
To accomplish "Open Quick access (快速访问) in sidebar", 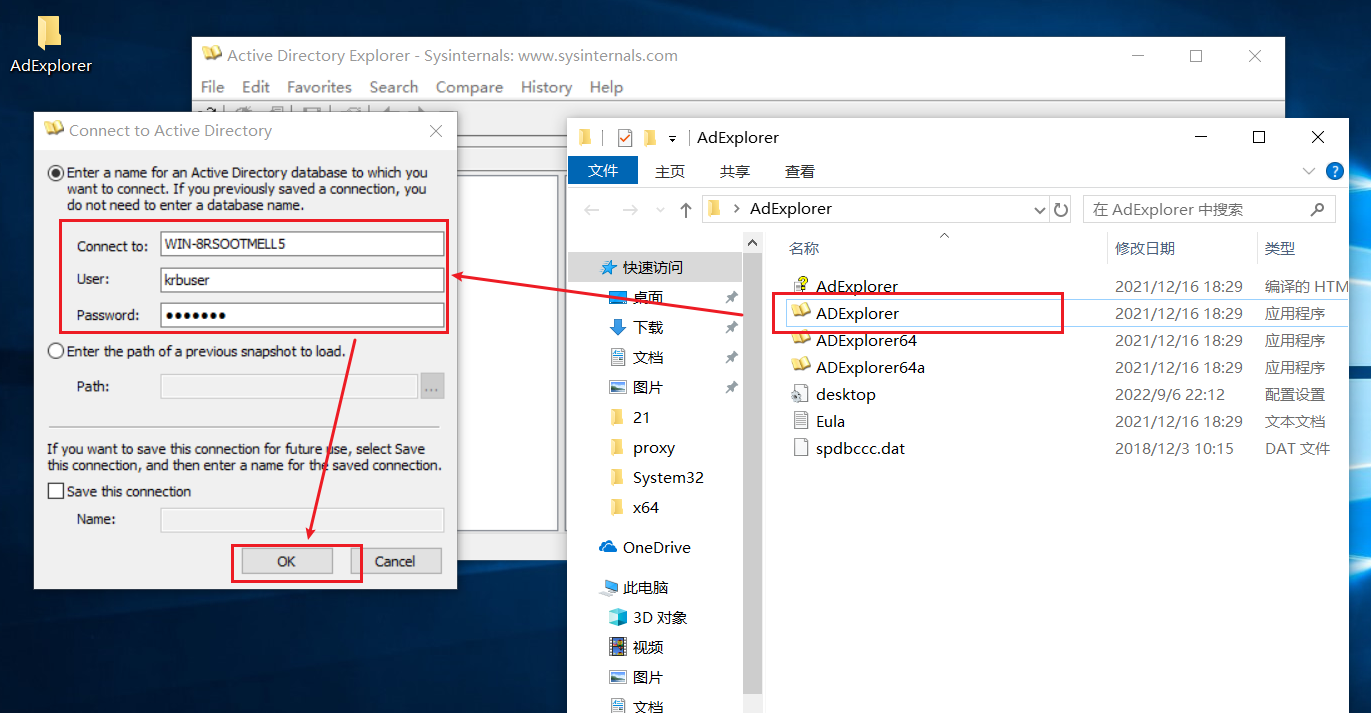I will 653,267.
